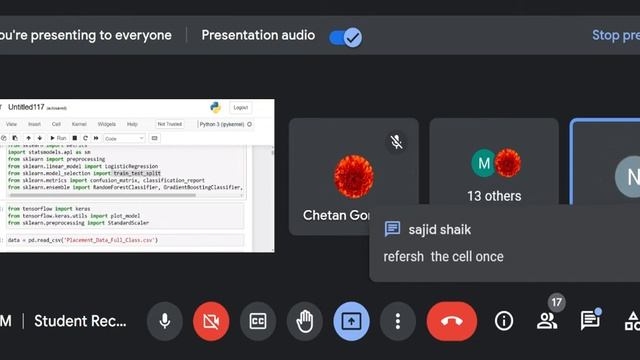Move the cell down with the down arrow
Viewport: 640px width, 360px height.
click(40, 138)
